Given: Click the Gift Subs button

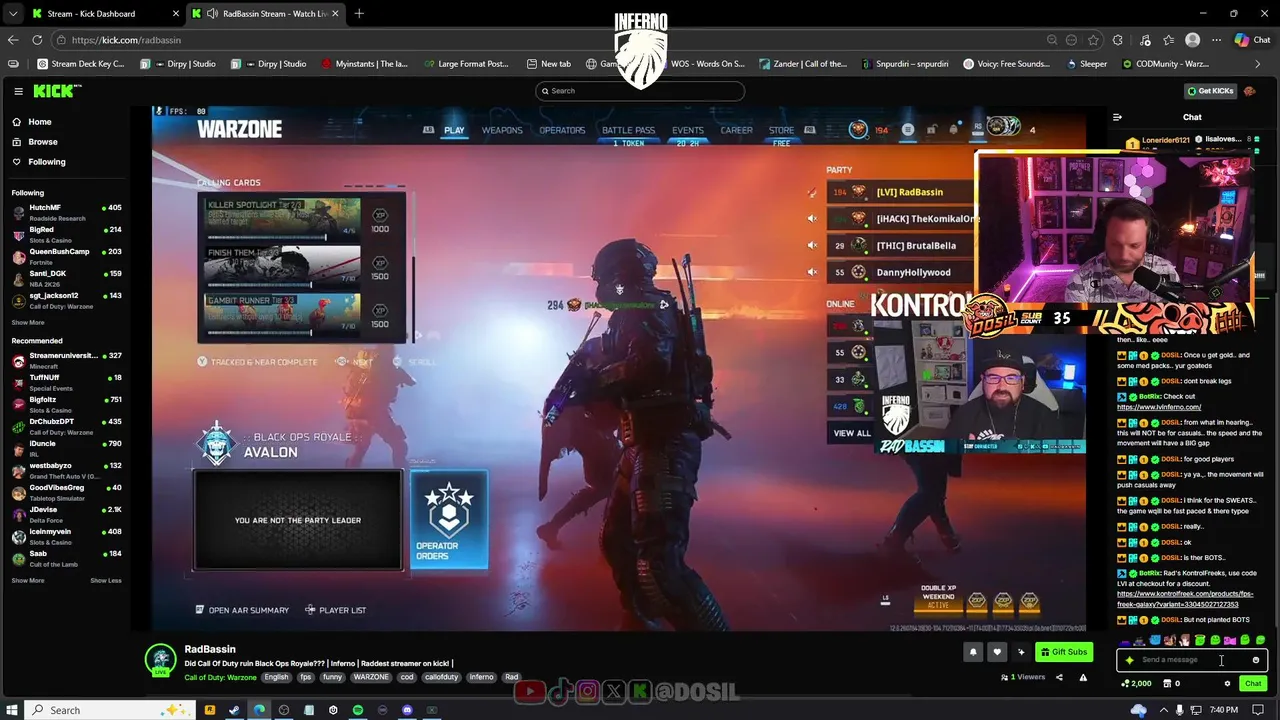Looking at the screenshot, I should 1064,652.
